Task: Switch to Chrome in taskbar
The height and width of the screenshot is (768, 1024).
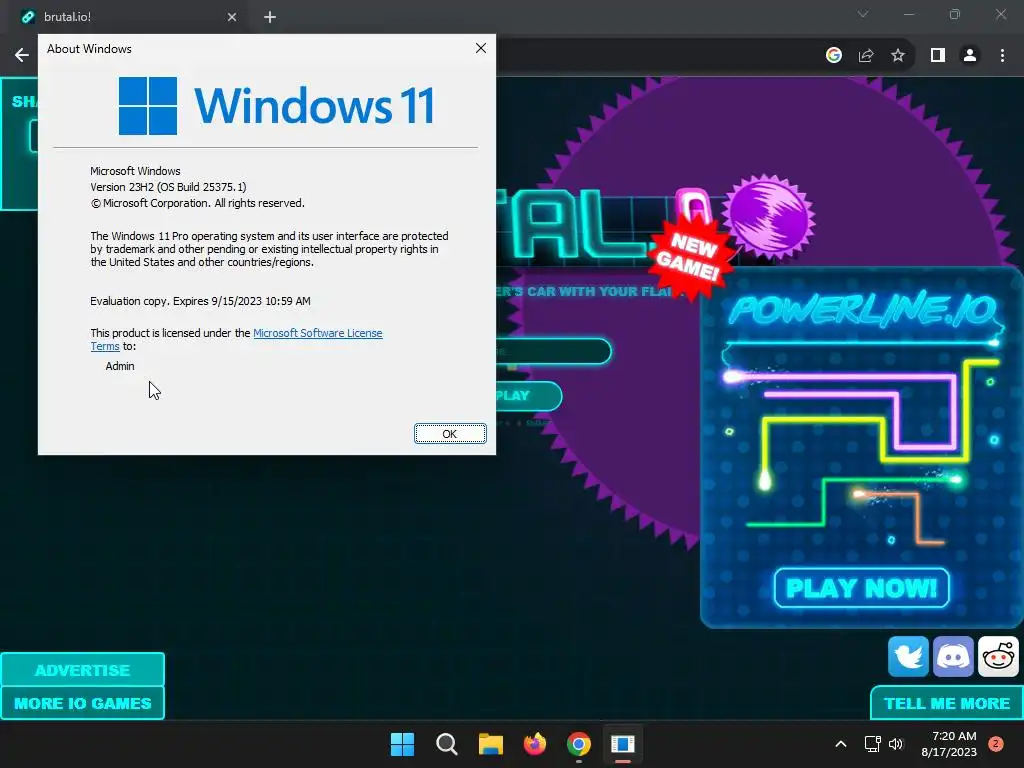Action: (x=579, y=744)
